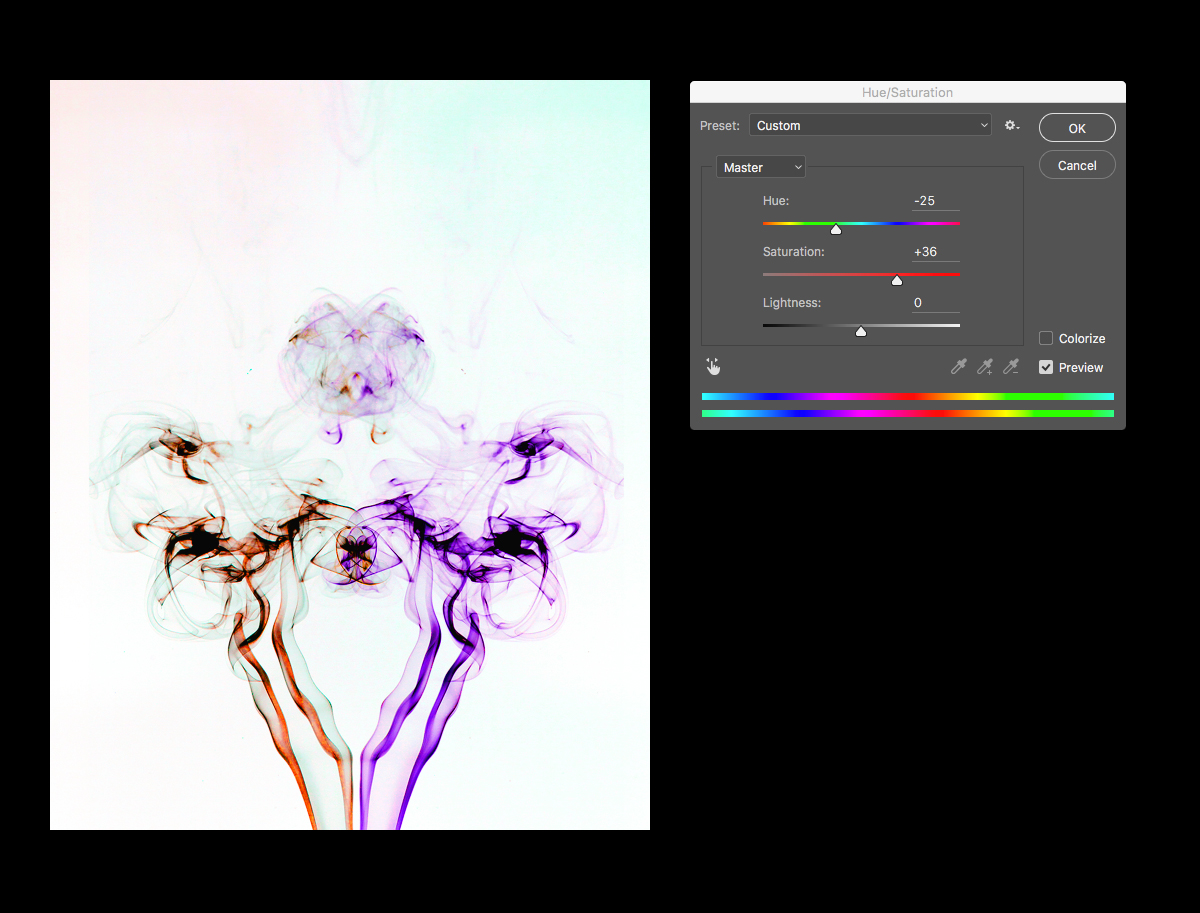This screenshot has height=913, width=1200.
Task: Click the on-image adjustment hand tool
Action: point(713,367)
